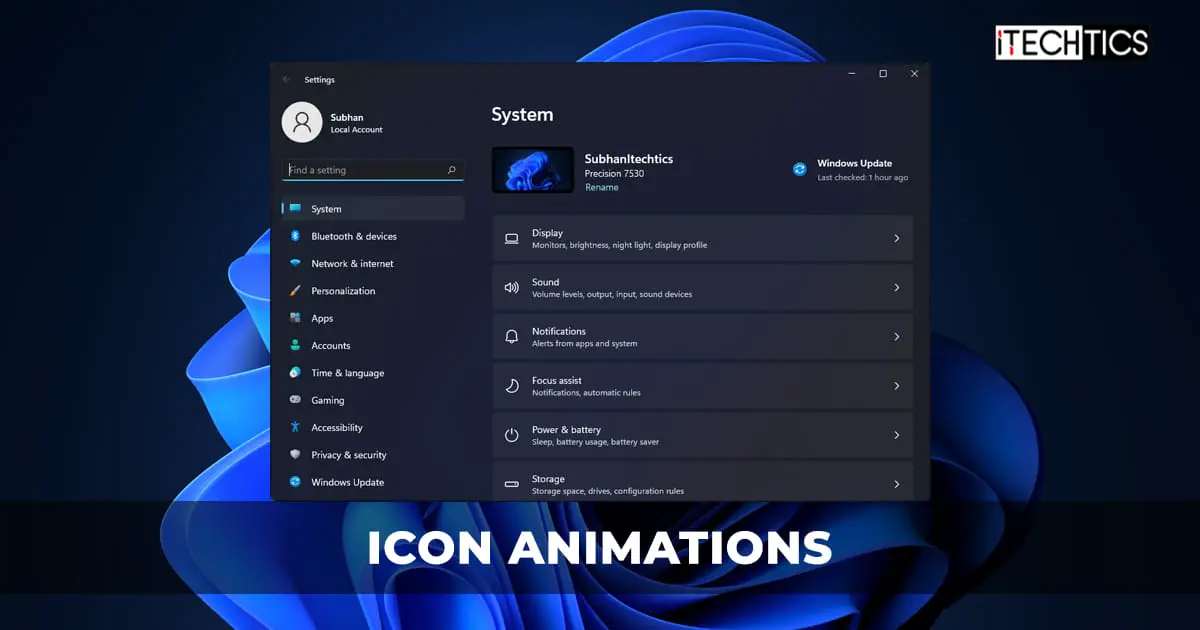
Task: Select System in the sidebar
Action: coord(373,209)
